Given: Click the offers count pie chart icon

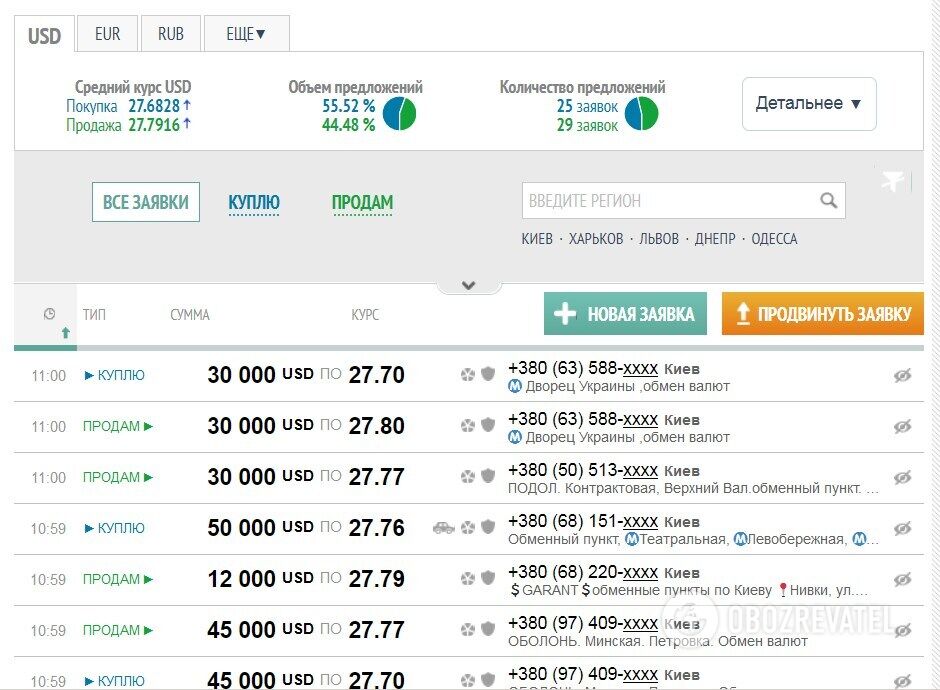Looking at the screenshot, I should click(641, 115).
